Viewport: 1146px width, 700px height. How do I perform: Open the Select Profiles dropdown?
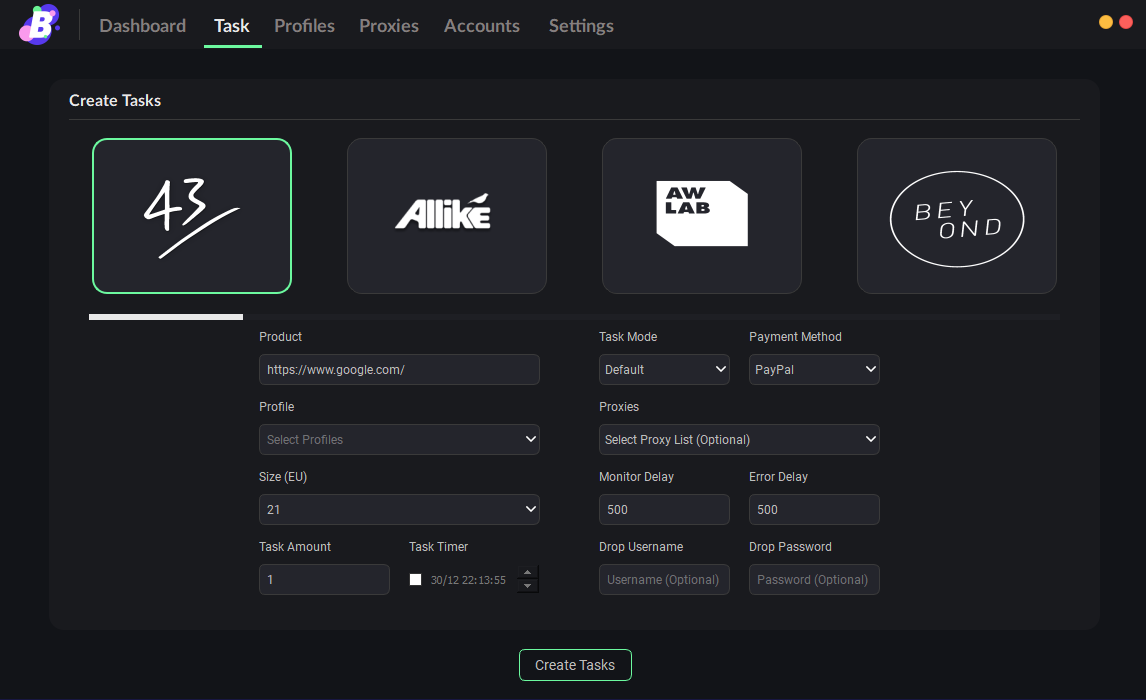tap(399, 439)
